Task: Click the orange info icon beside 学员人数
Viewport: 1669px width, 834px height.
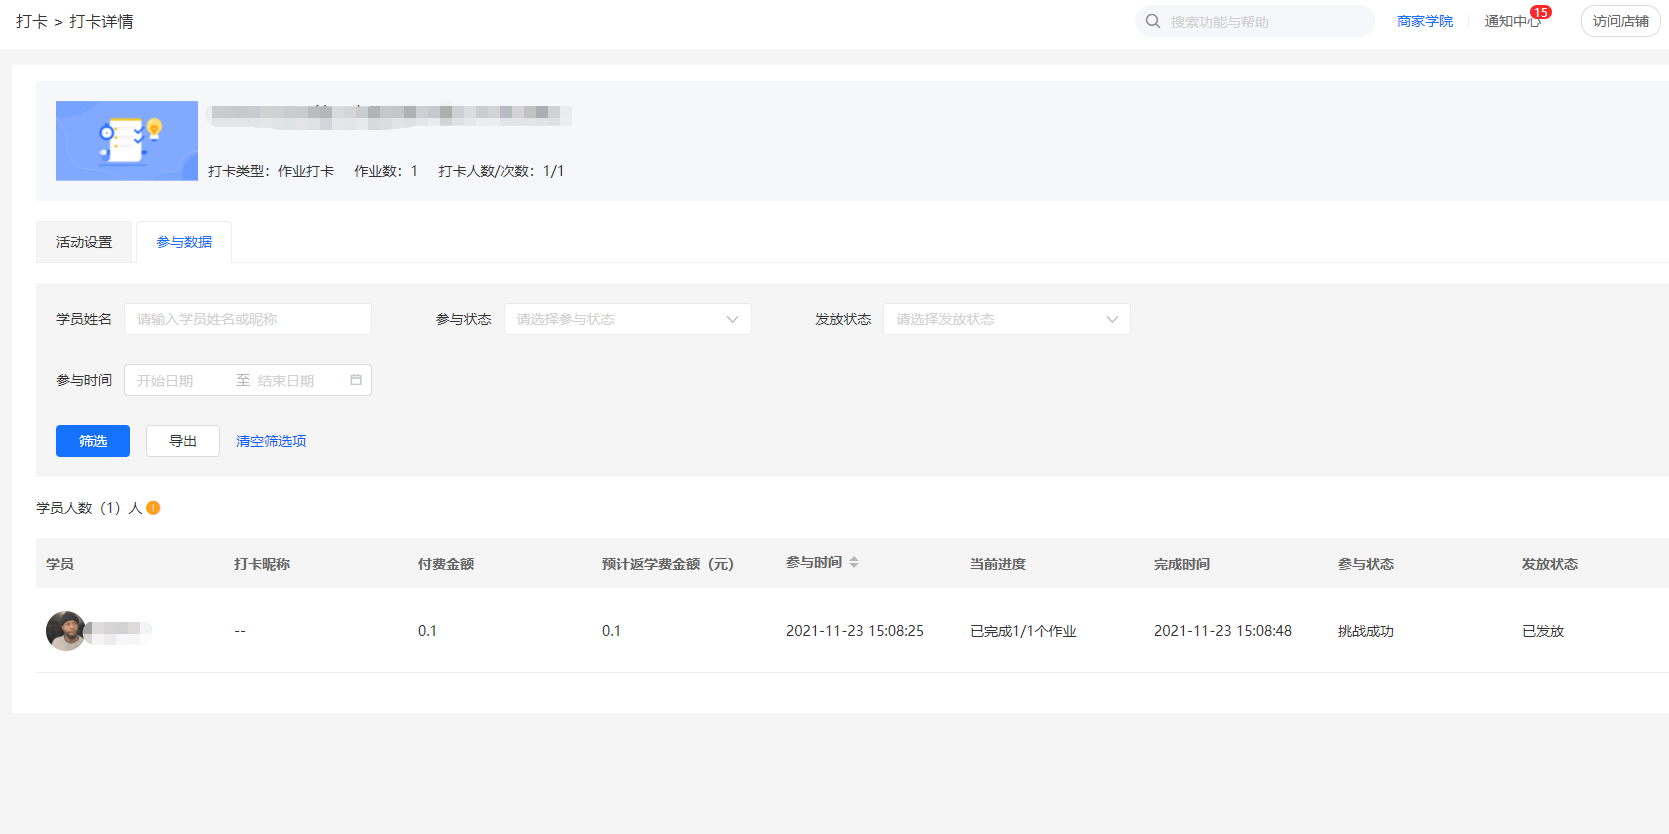Action: 153,508
